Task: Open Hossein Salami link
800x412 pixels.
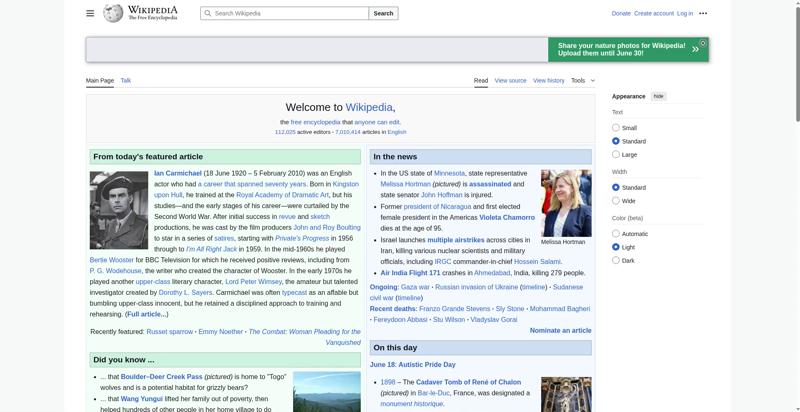Action: coord(537,262)
